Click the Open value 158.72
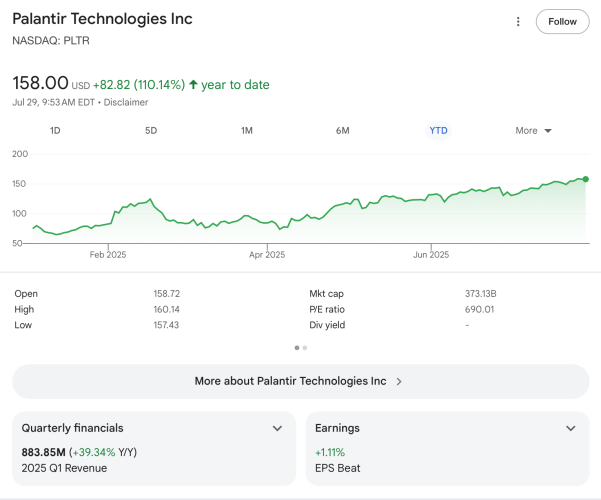 coord(167,294)
